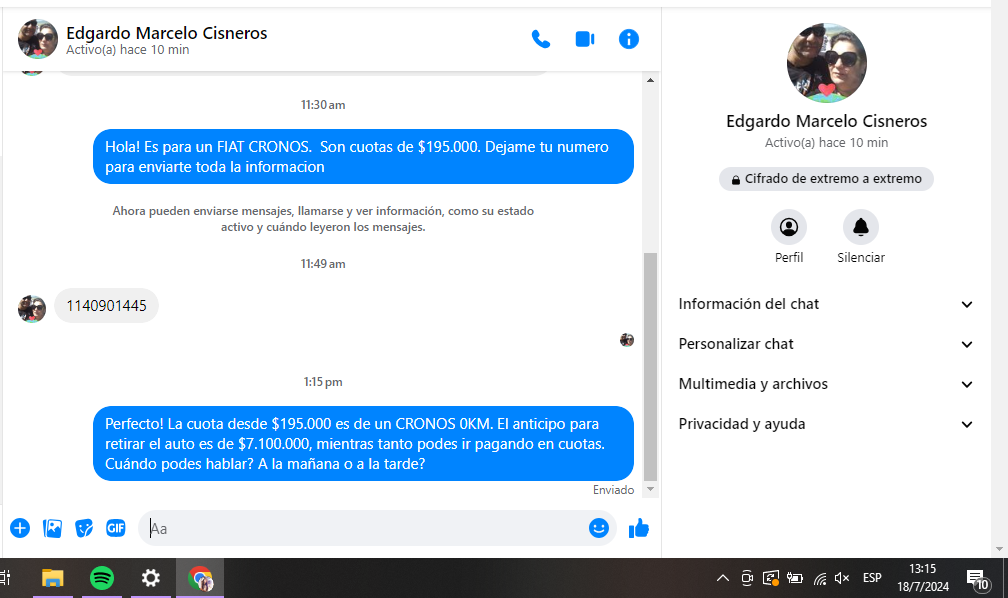Start a voice call with Edgardo
The width and height of the screenshot is (1008, 598).
[x=541, y=39]
